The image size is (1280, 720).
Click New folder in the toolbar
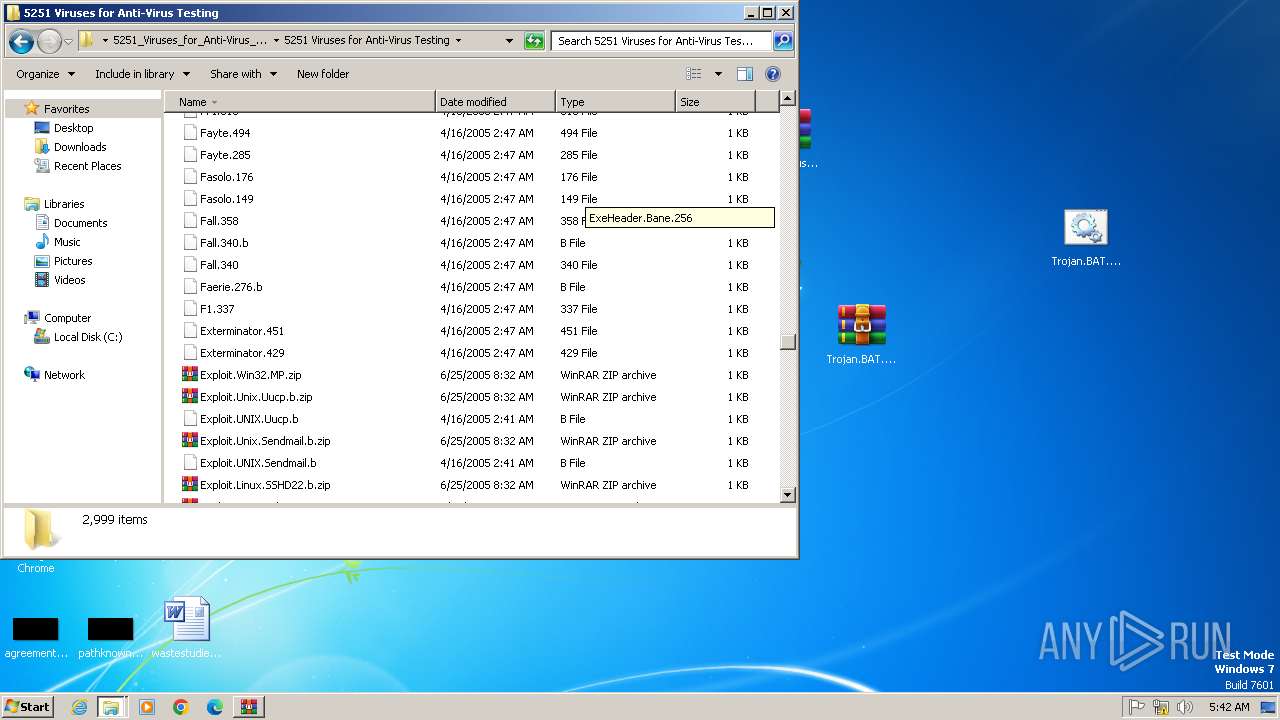tap(323, 74)
